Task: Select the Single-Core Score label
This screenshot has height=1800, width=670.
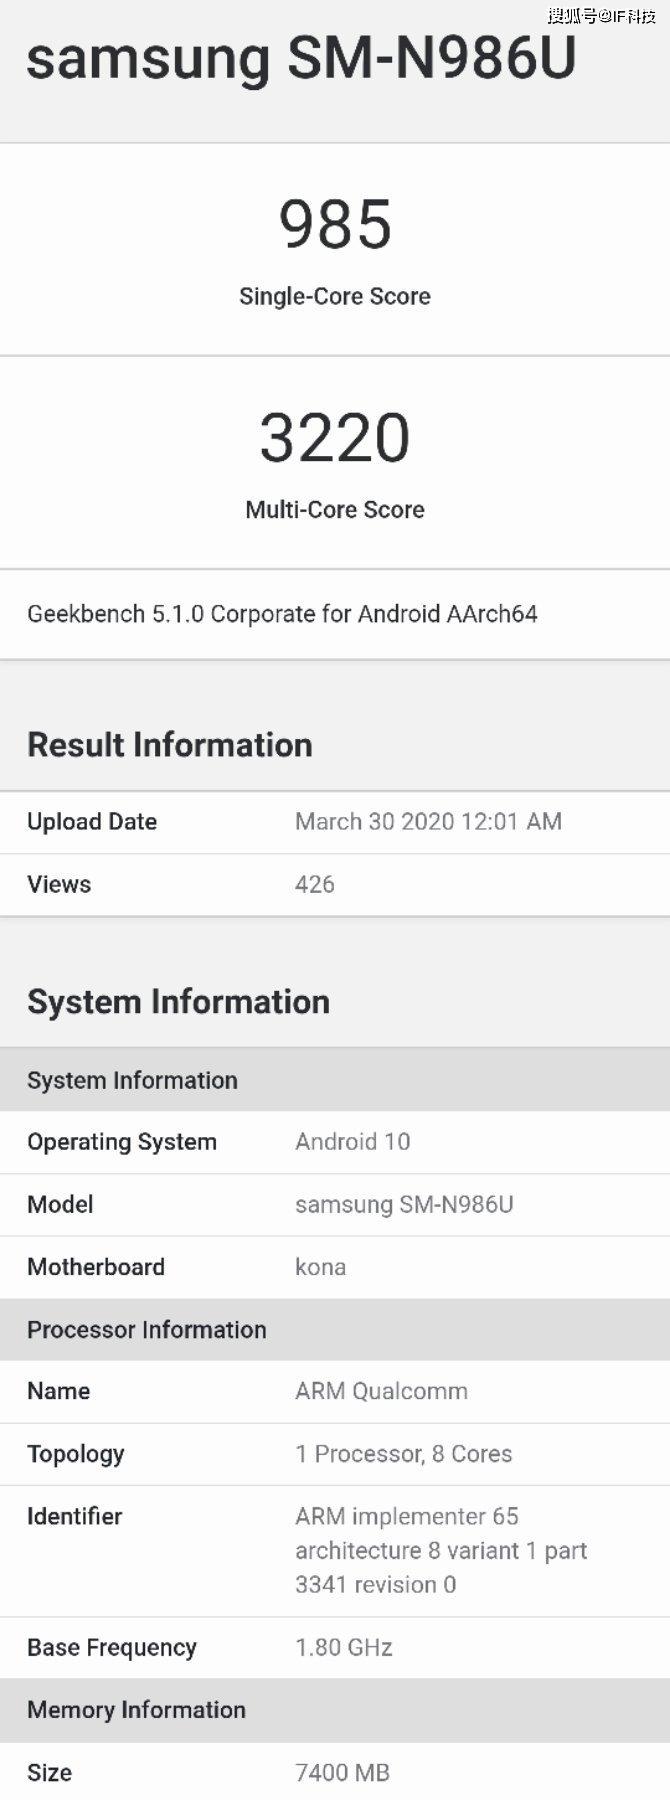Action: point(335,296)
